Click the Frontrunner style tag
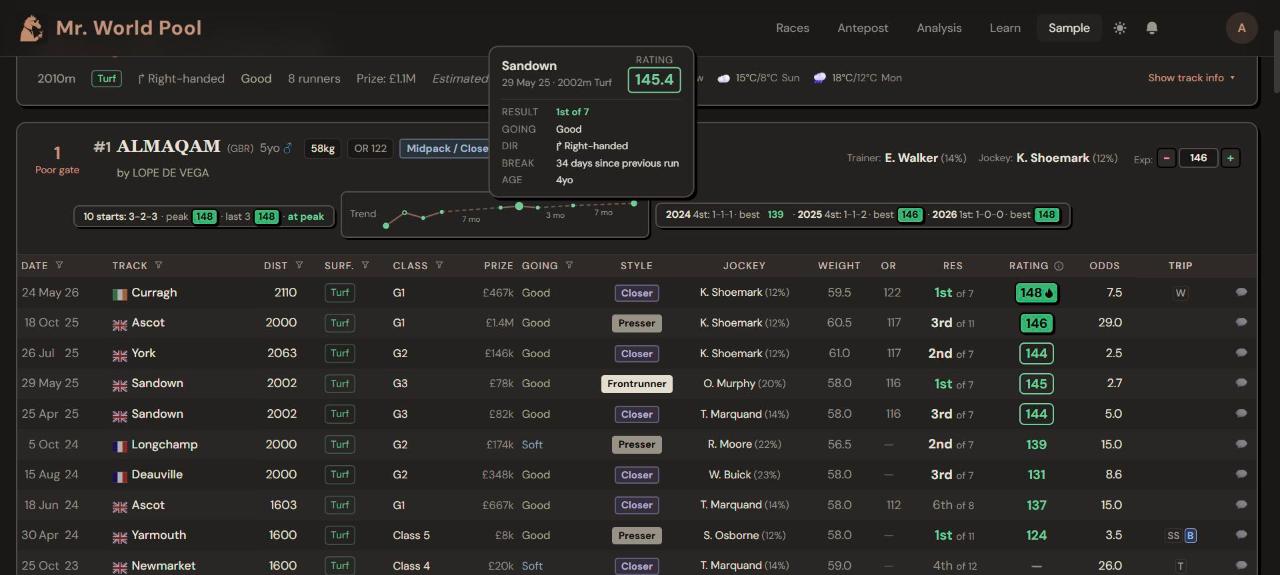1280x575 pixels. [x=637, y=384]
